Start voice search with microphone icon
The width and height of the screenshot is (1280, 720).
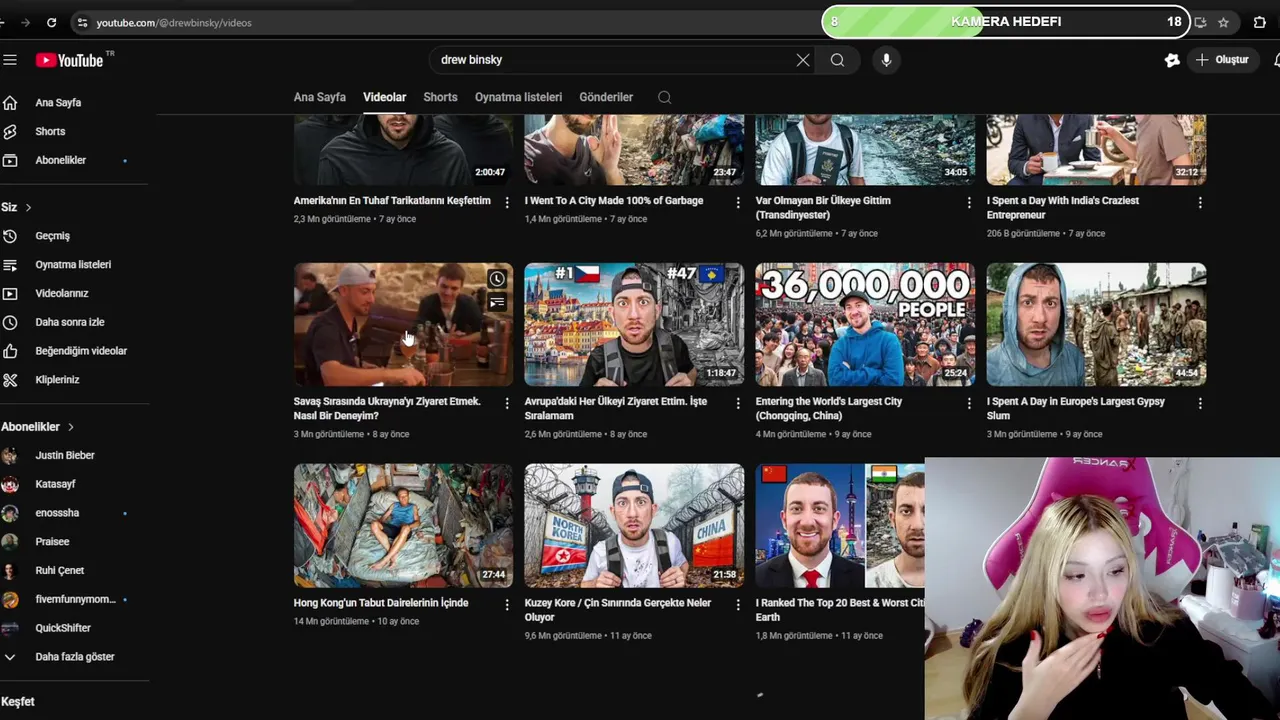pos(886,60)
